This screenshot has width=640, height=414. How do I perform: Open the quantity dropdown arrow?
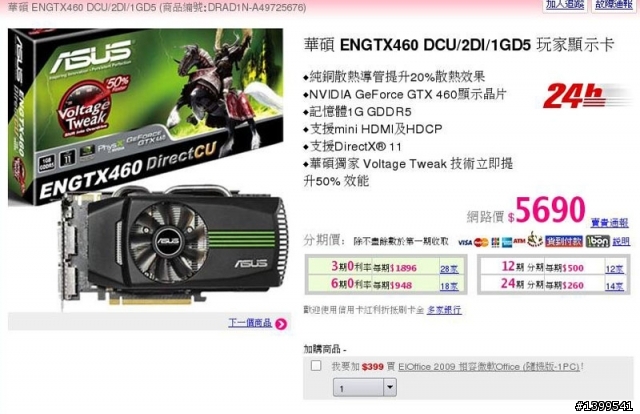pyautogui.click(x=390, y=387)
